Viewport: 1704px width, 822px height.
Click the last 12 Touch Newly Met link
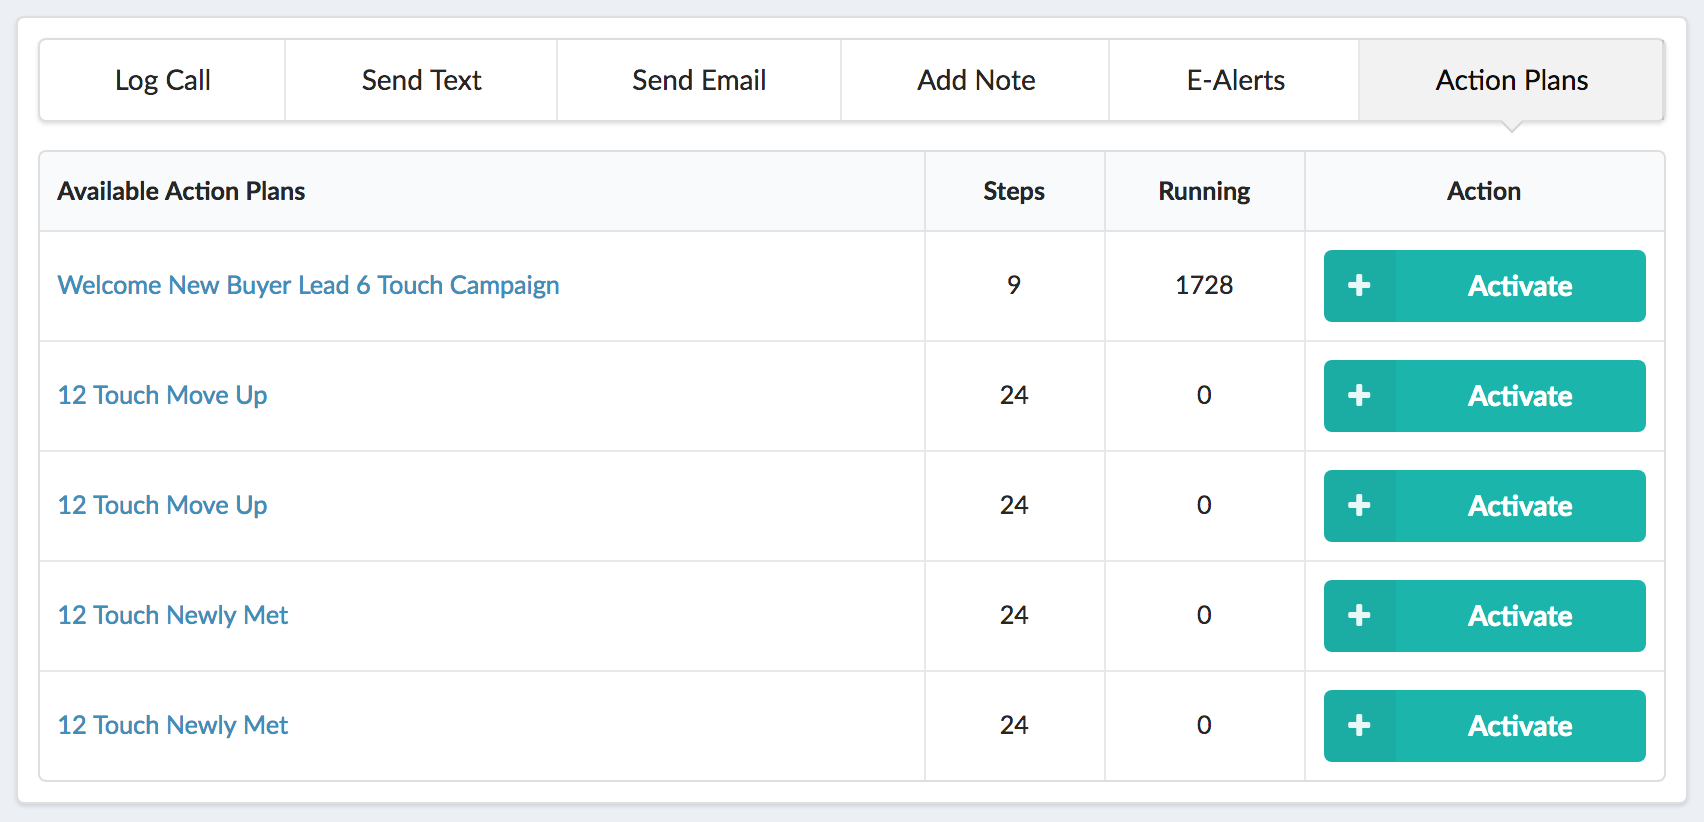pos(172,726)
